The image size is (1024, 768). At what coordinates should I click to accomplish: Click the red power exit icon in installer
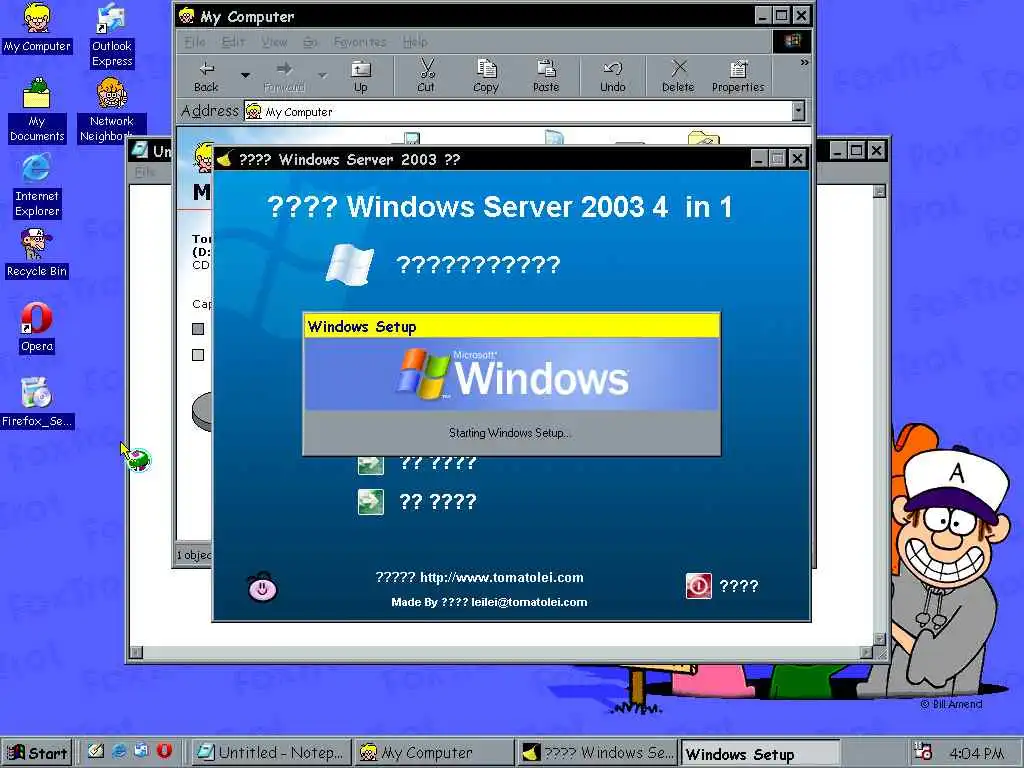click(699, 586)
